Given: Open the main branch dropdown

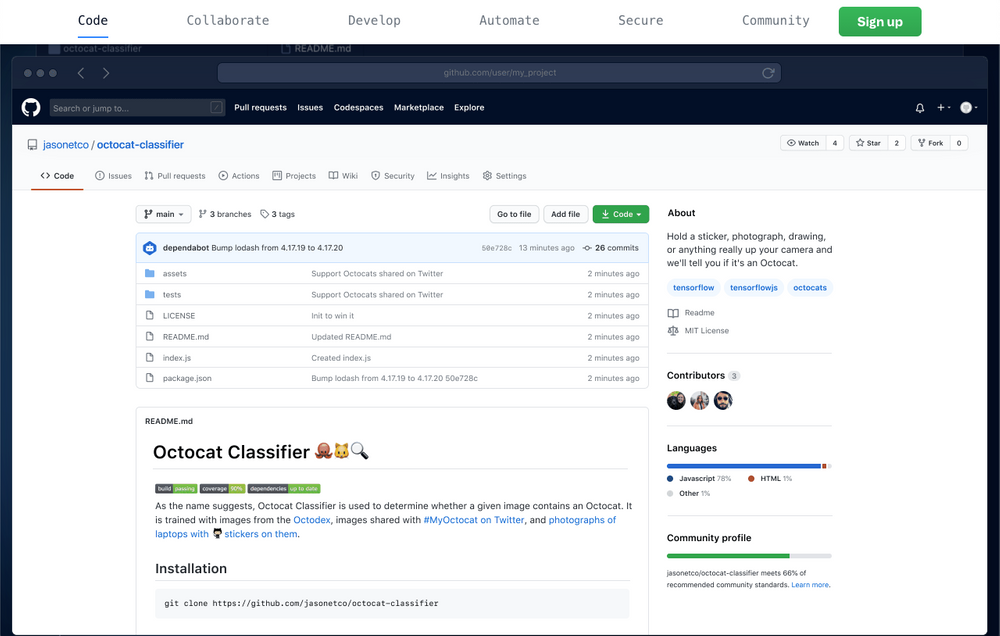Looking at the screenshot, I should pyautogui.click(x=163, y=213).
